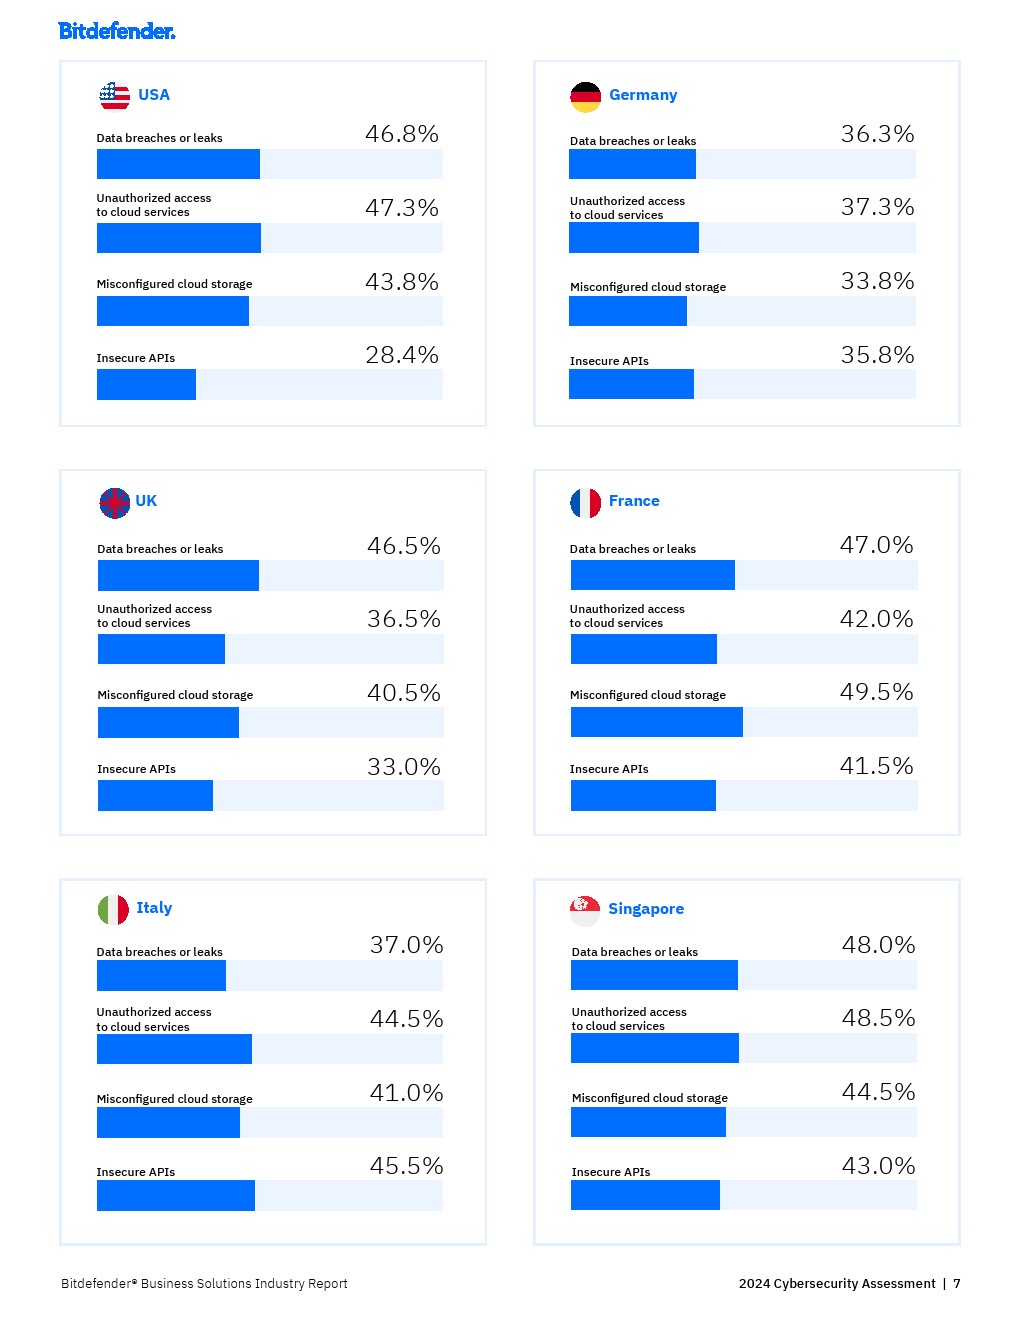Image resolution: width=1020 pixels, height=1320 pixels.
Task: Click UK Insecure APIs bar
Action: (x=155, y=796)
